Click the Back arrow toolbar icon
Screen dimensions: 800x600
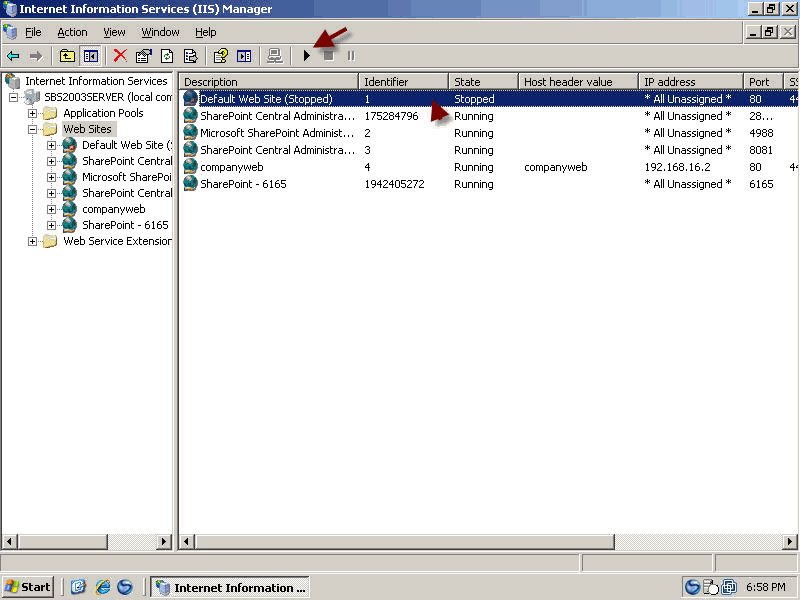[x=13, y=56]
